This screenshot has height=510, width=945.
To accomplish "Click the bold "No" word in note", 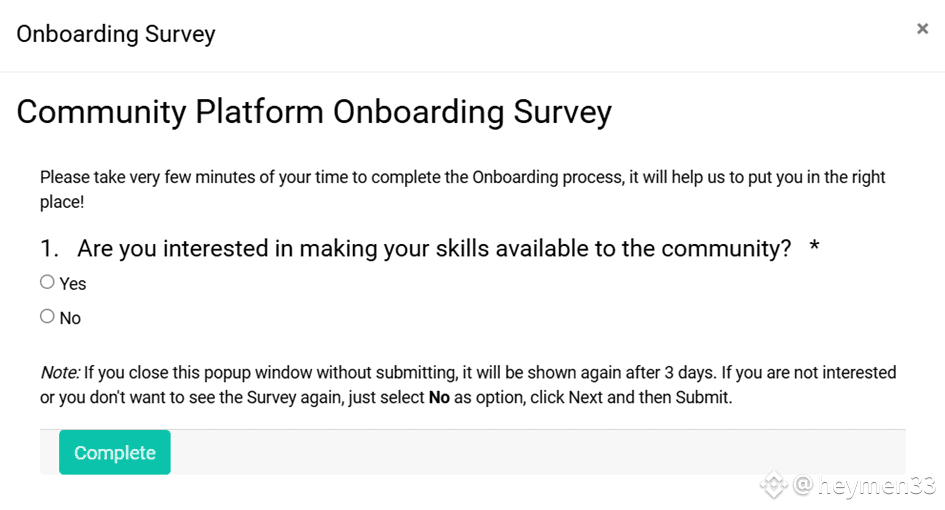I will (x=439, y=398).
